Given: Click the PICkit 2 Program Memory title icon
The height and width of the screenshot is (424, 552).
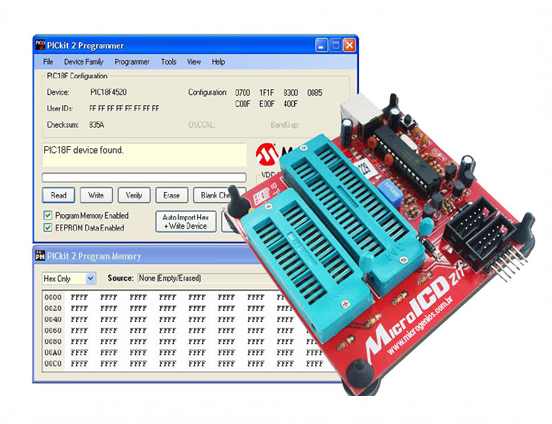Looking at the screenshot, I should coord(40,256).
